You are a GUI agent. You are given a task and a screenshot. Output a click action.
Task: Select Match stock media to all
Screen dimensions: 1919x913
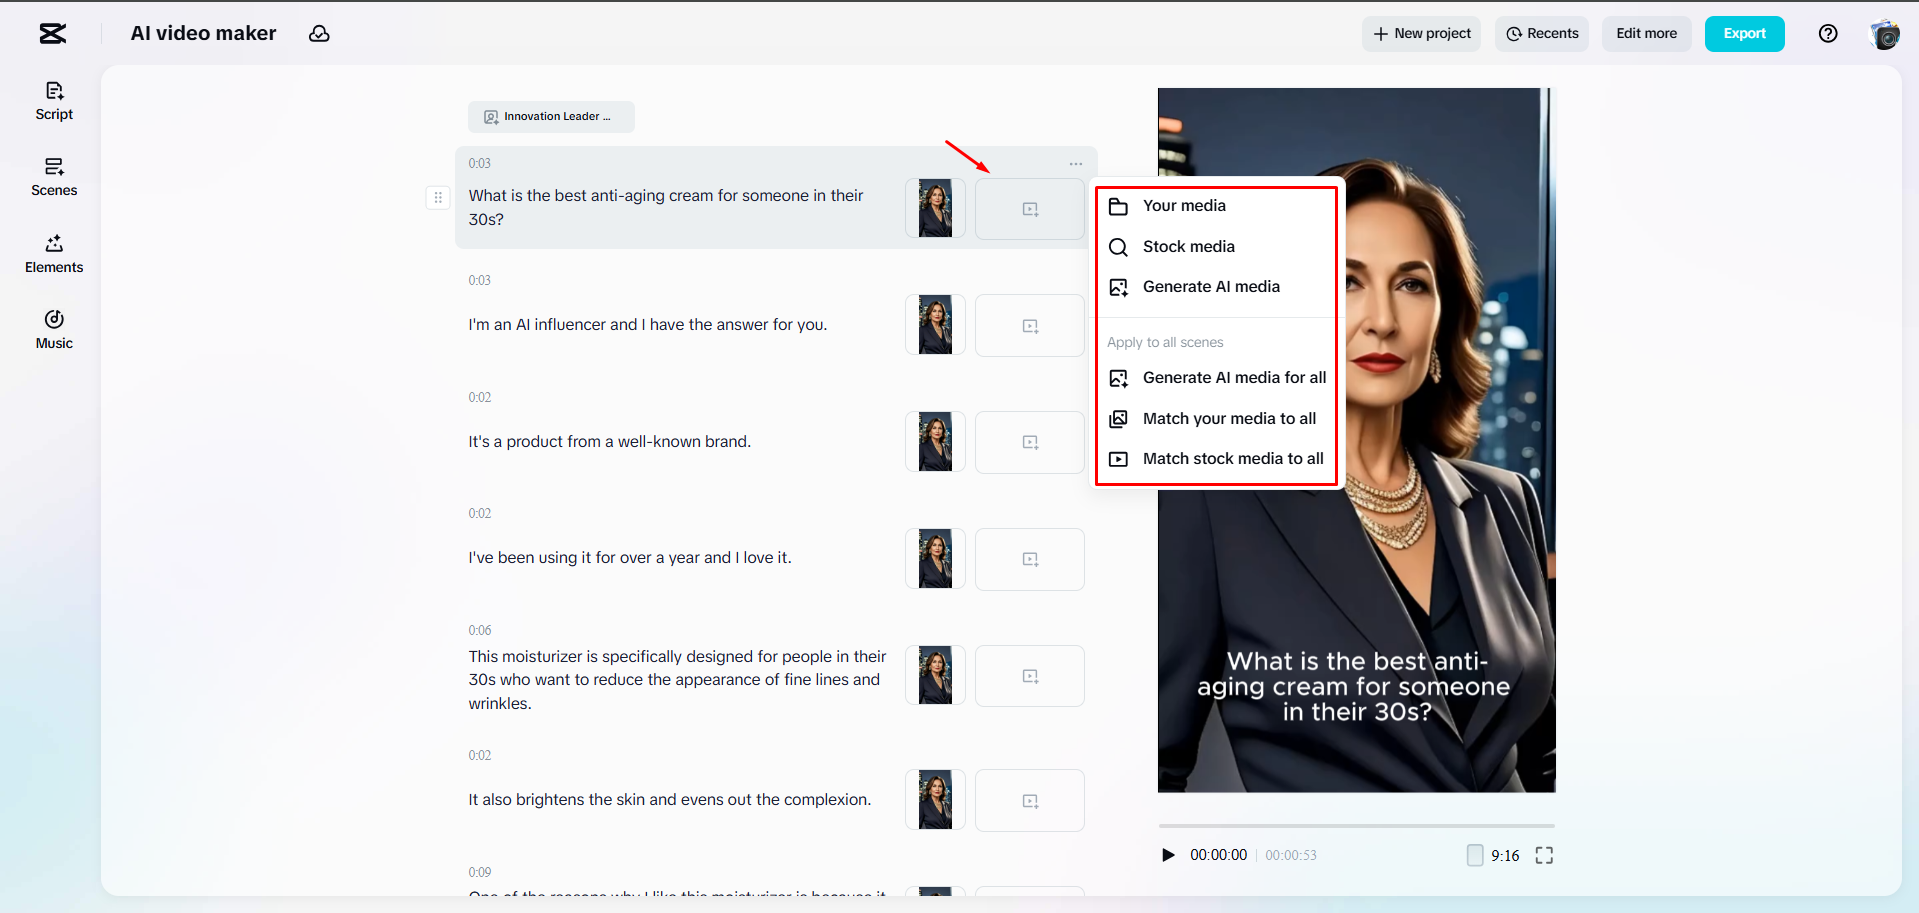(1216, 459)
